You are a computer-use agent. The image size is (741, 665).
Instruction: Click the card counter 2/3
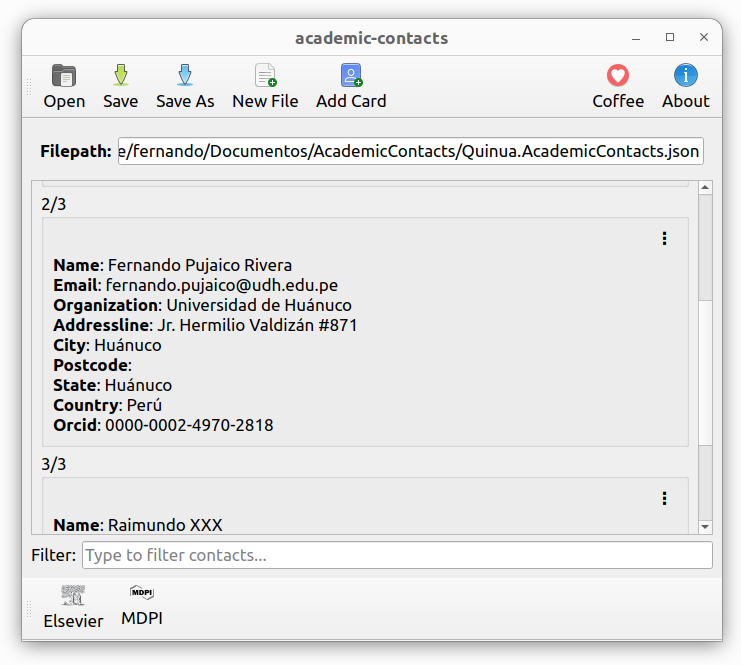[53, 204]
